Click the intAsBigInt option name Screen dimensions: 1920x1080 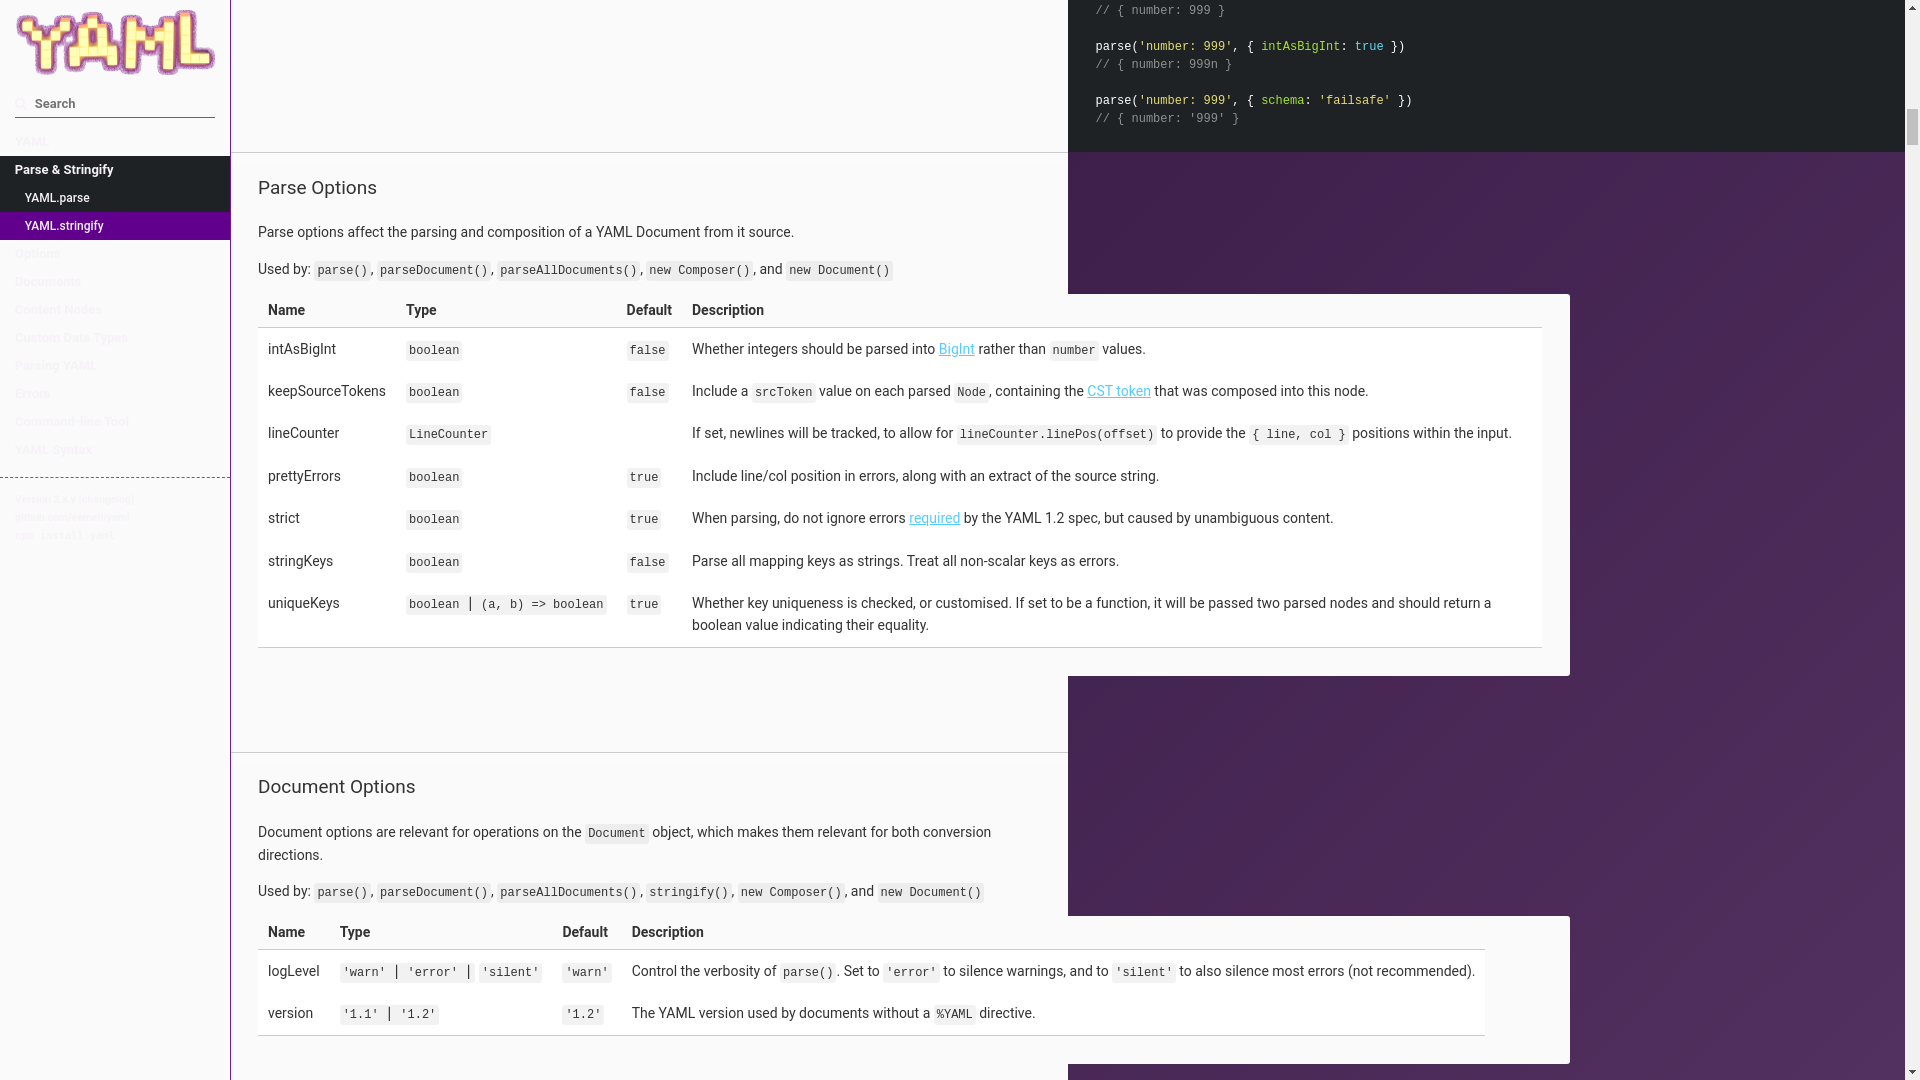(x=302, y=349)
